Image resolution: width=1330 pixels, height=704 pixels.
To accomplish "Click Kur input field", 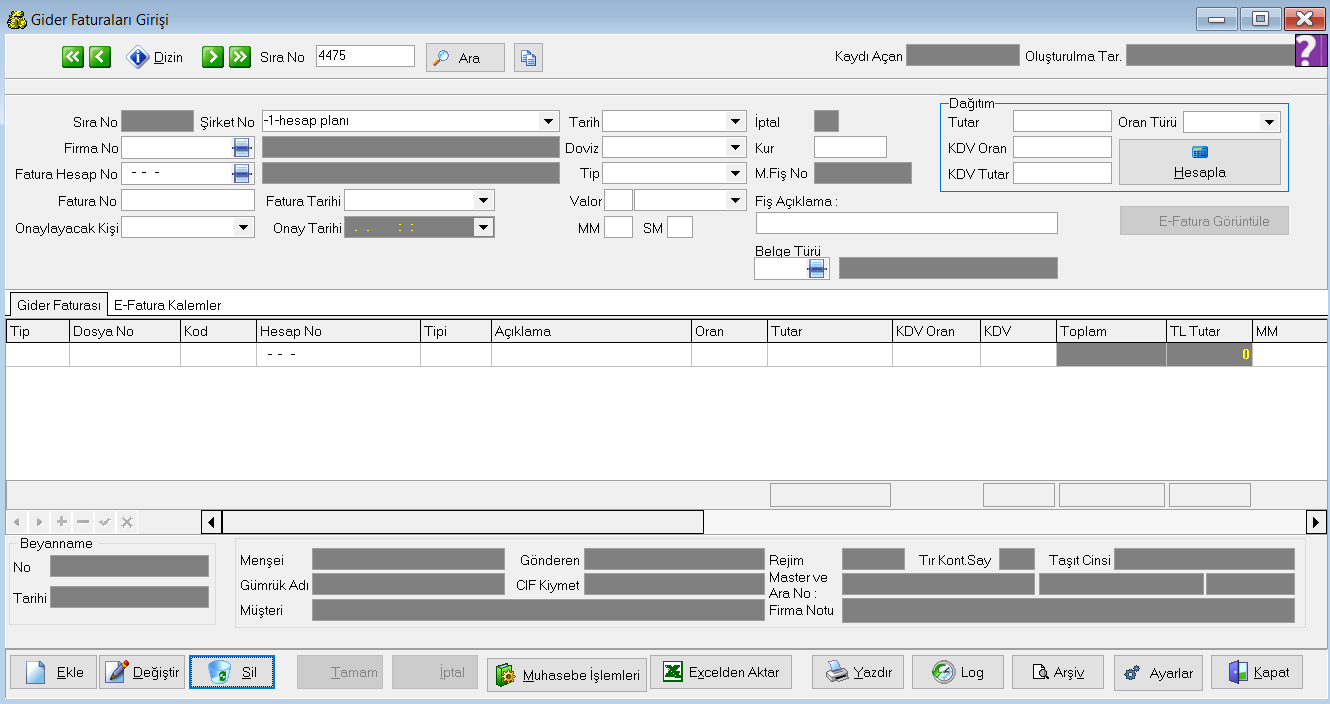I will click(850, 147).
